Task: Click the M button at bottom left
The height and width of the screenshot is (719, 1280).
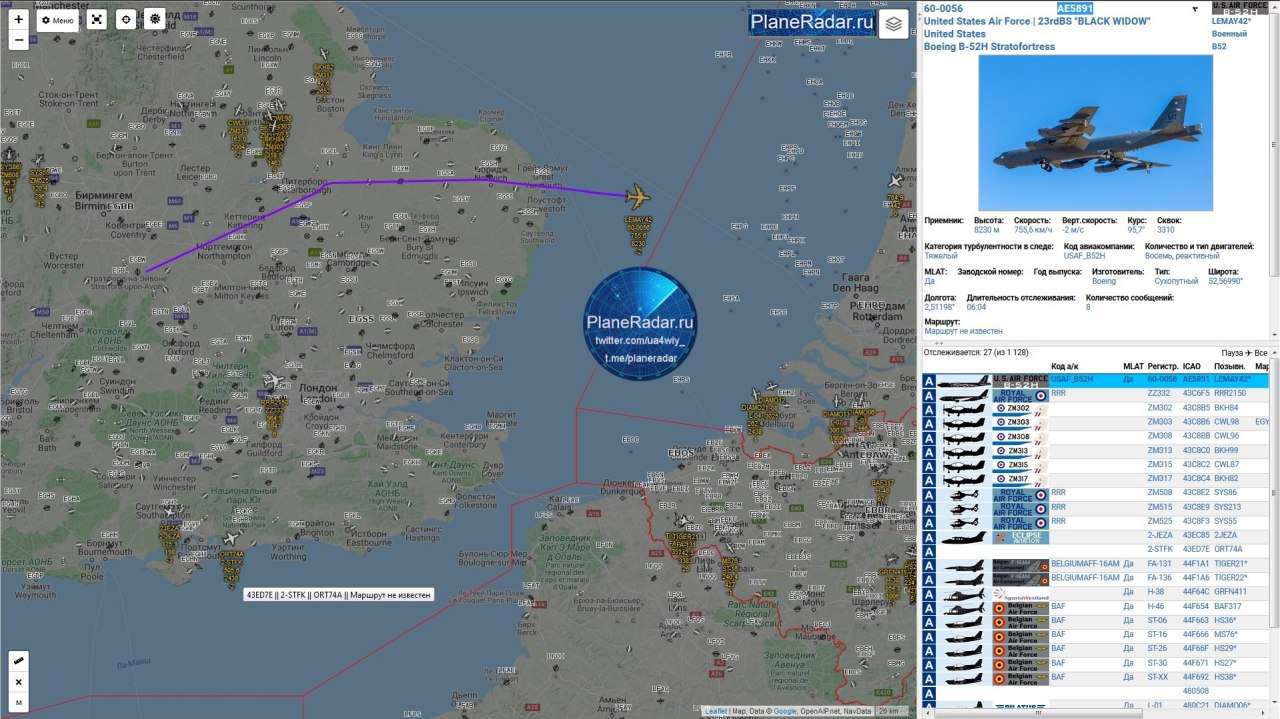Action: (19, 703)
